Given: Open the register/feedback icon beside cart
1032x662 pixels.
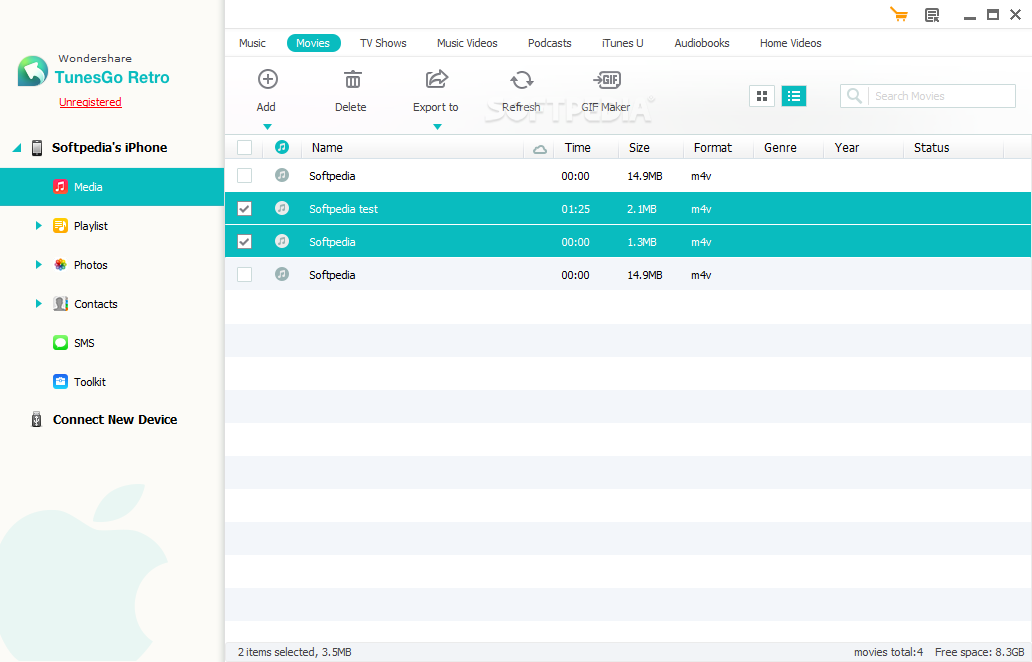Looking at the screenshot, I should coord(932,14).
